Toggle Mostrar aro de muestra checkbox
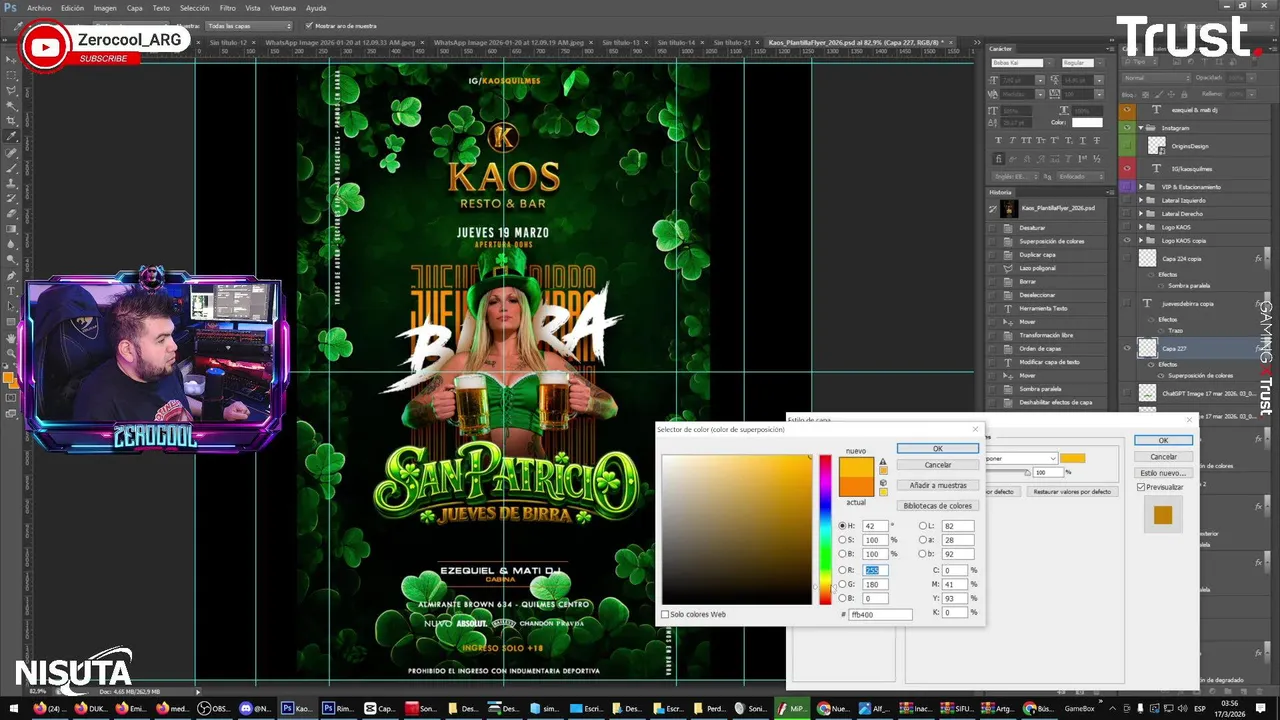 pos(309,26)
